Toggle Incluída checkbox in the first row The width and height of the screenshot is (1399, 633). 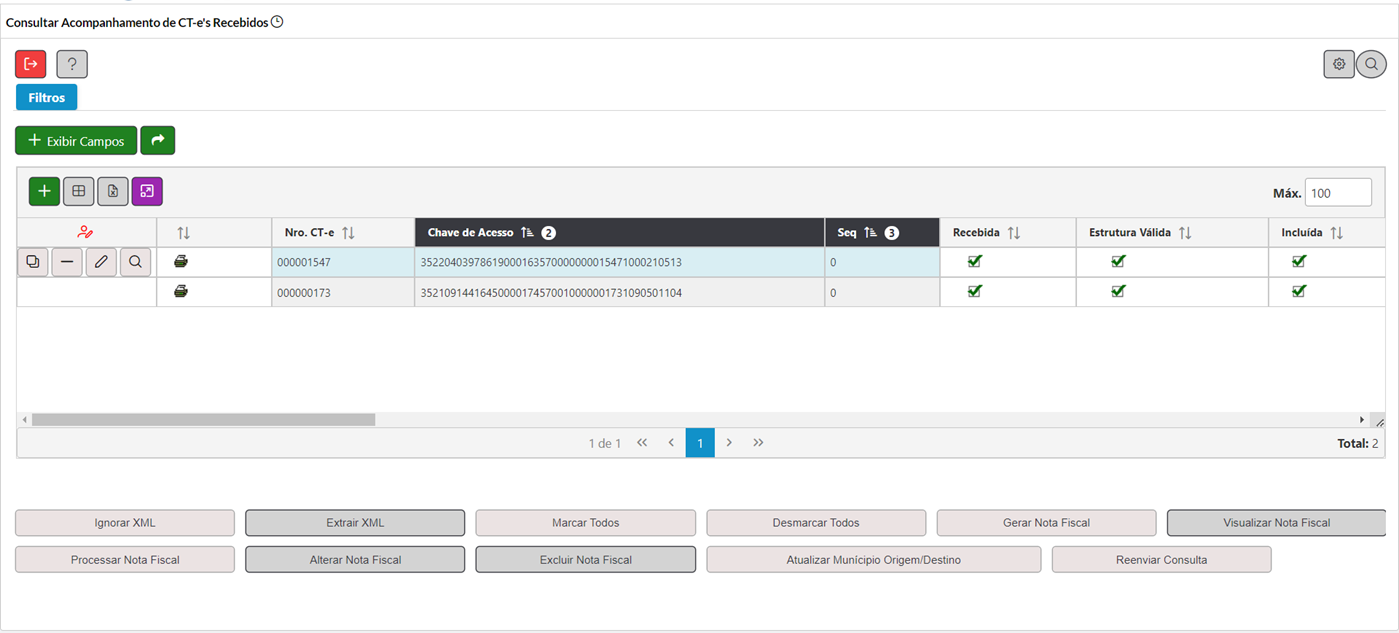(1299, 262)
